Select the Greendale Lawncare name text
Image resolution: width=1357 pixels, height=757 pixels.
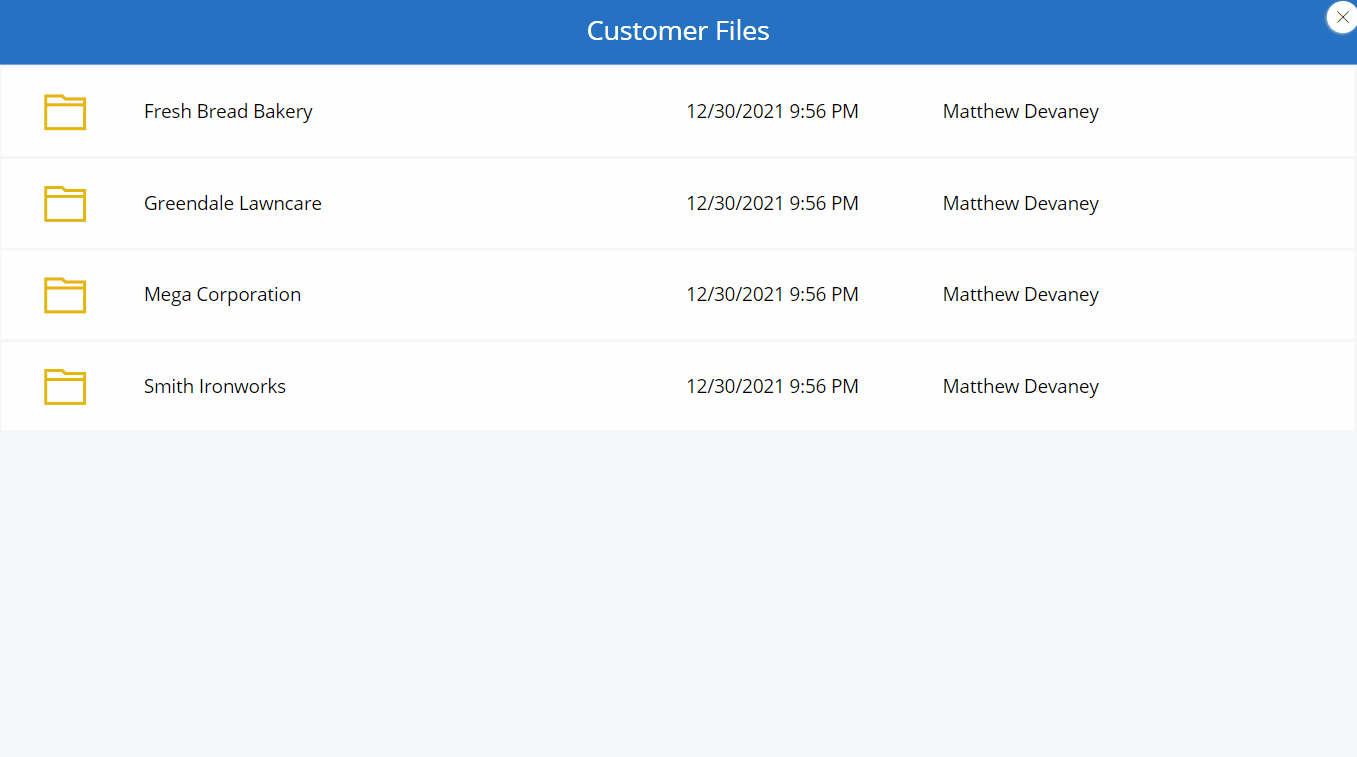[x=232, y=204]
